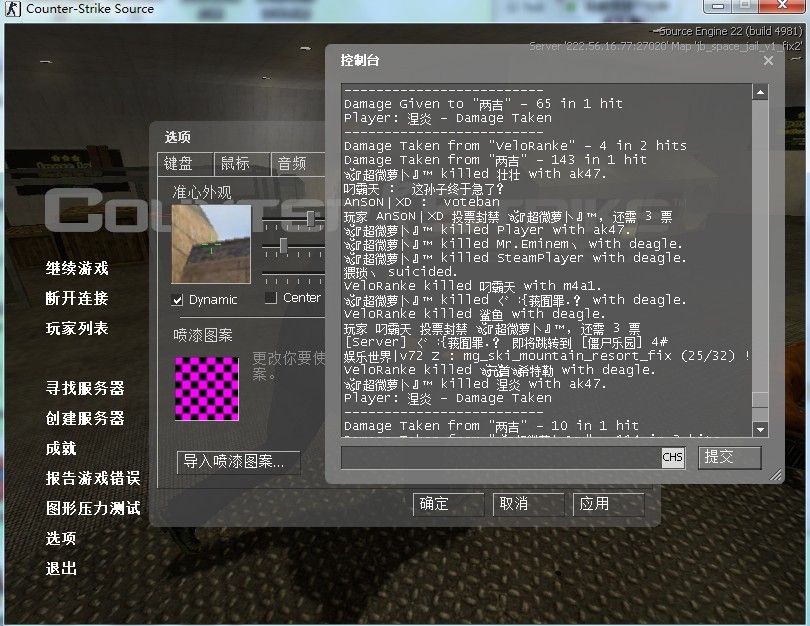The height and width of the screenshot is (626, 810).
Task: Open 玩家列表 from main menu
Action: click(x=77, y=328)
